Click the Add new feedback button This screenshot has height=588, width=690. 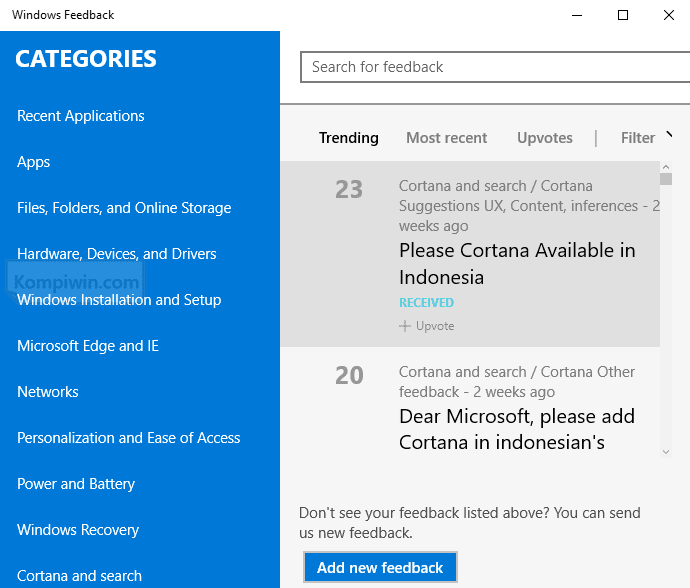click(x=380, y=567)
